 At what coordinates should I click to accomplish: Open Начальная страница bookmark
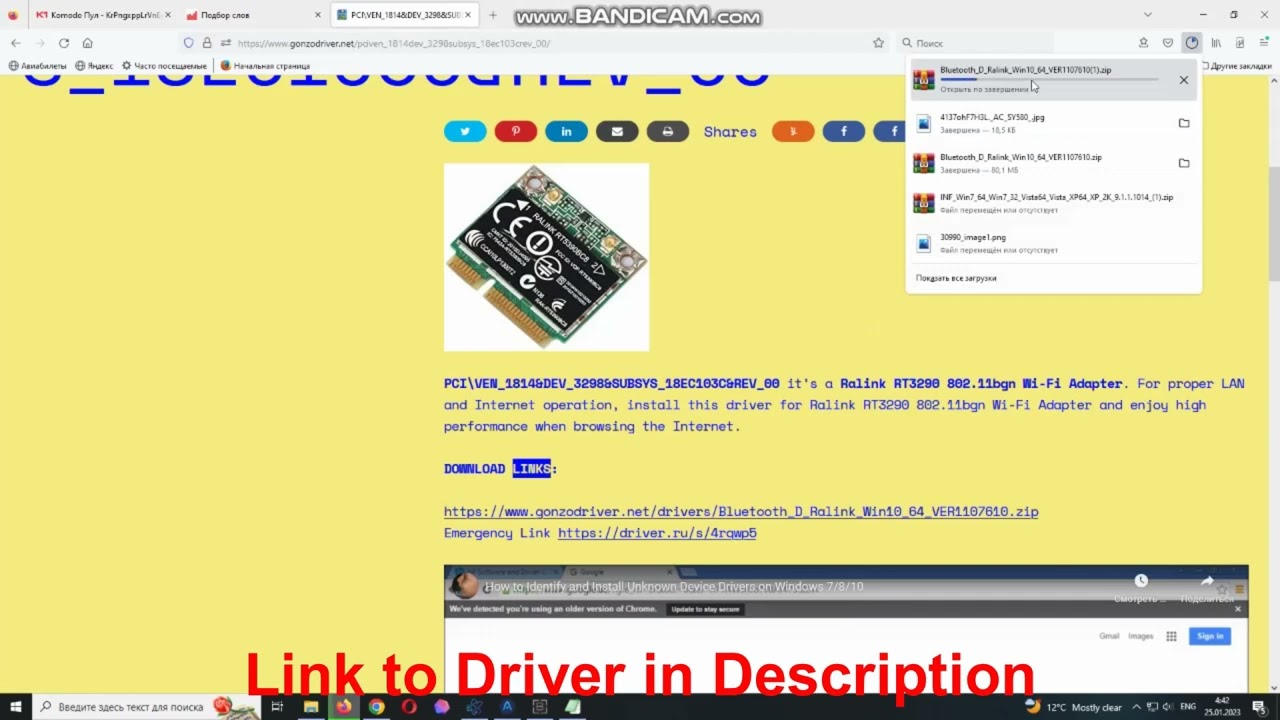pos(265,66)
